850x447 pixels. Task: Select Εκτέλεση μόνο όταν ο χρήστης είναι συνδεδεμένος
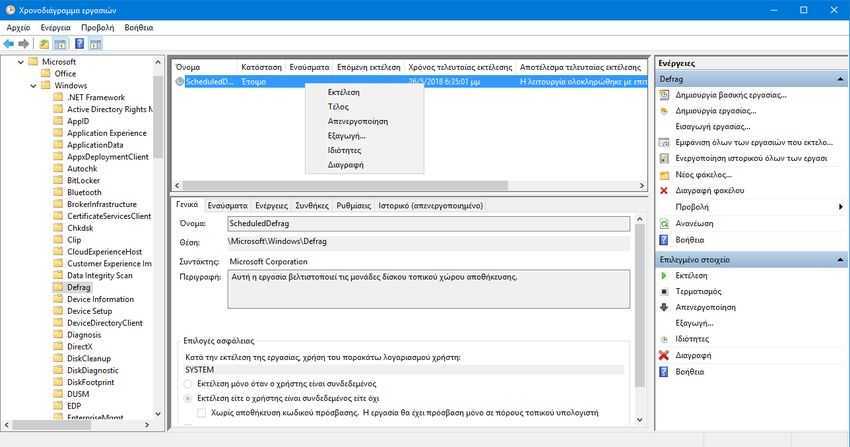[x=188, y=384]
